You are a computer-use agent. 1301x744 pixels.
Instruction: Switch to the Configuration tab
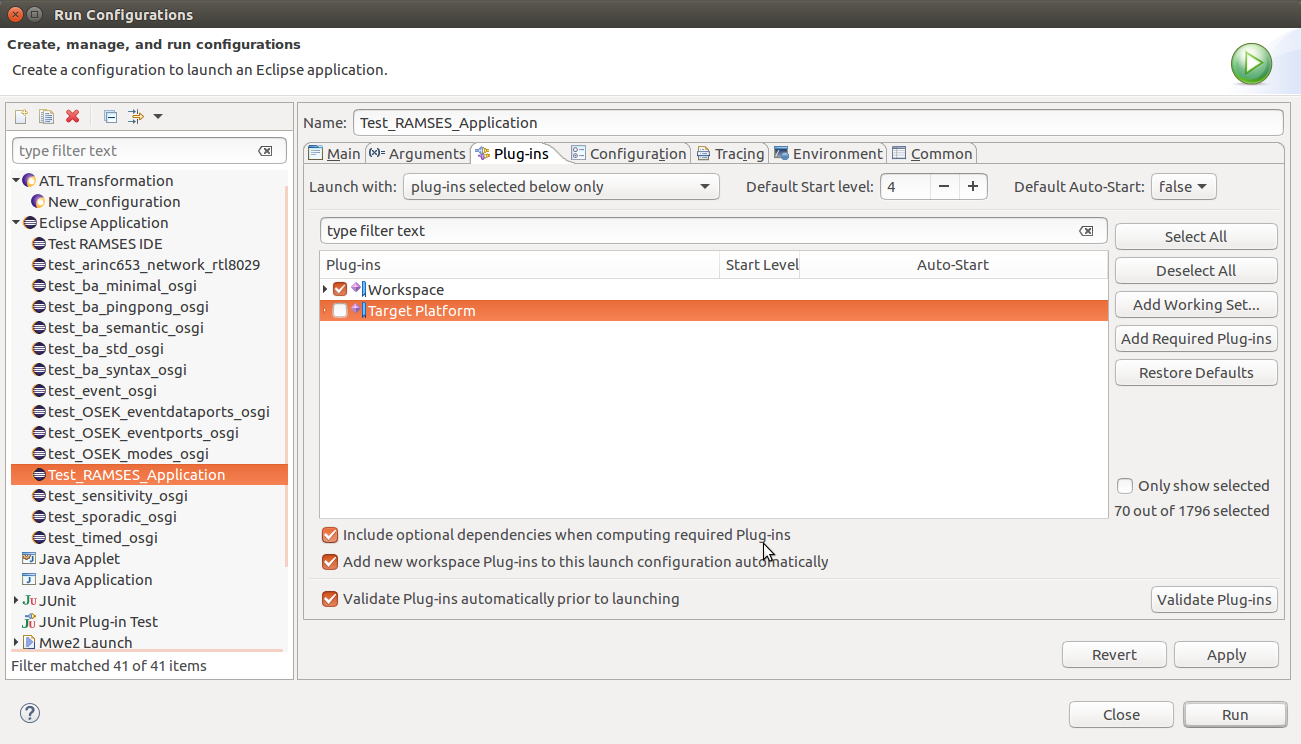point(629,154)
